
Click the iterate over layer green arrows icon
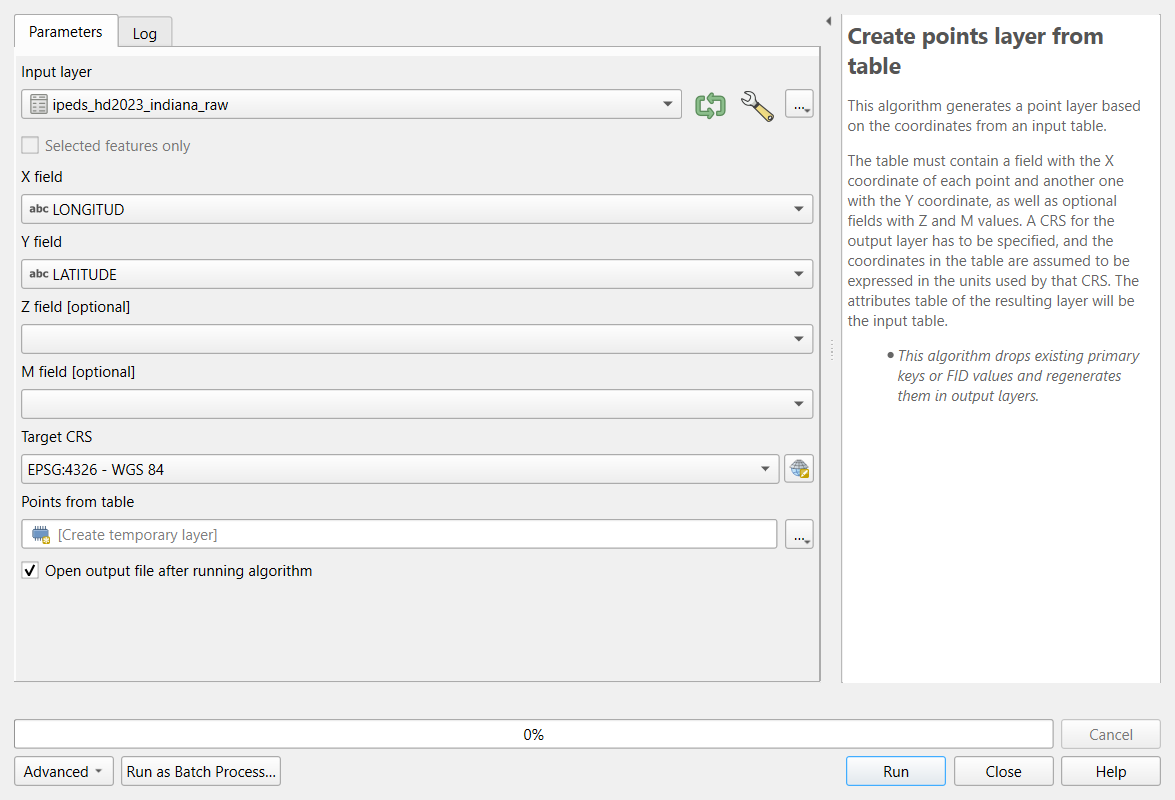tap(710, 105)
